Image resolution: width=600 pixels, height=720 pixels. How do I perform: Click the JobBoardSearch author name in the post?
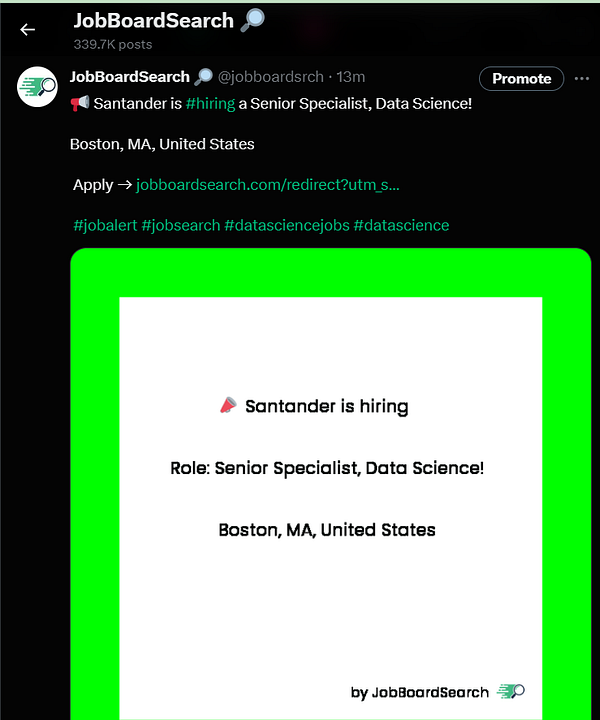tap(130, 77)
